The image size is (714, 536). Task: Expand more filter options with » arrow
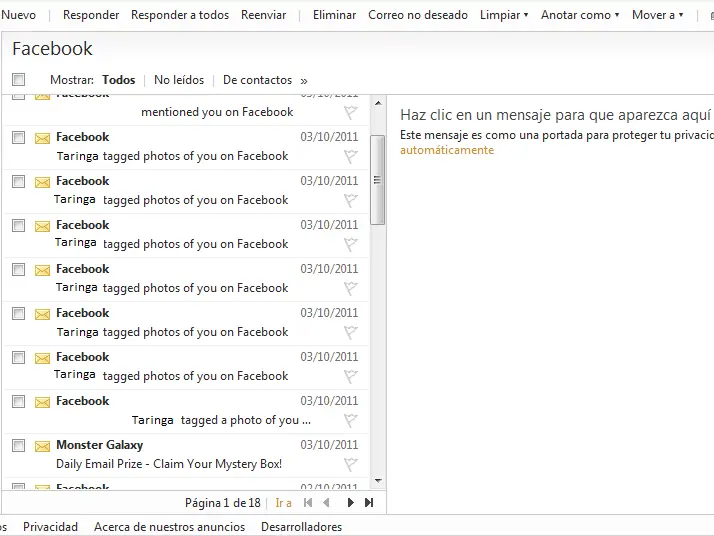[x=304, y=81]
